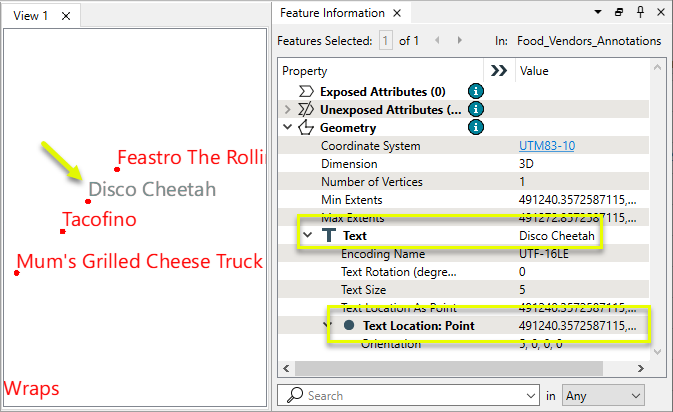
Task: Collapse the Text property group
Action: [308, 236]
